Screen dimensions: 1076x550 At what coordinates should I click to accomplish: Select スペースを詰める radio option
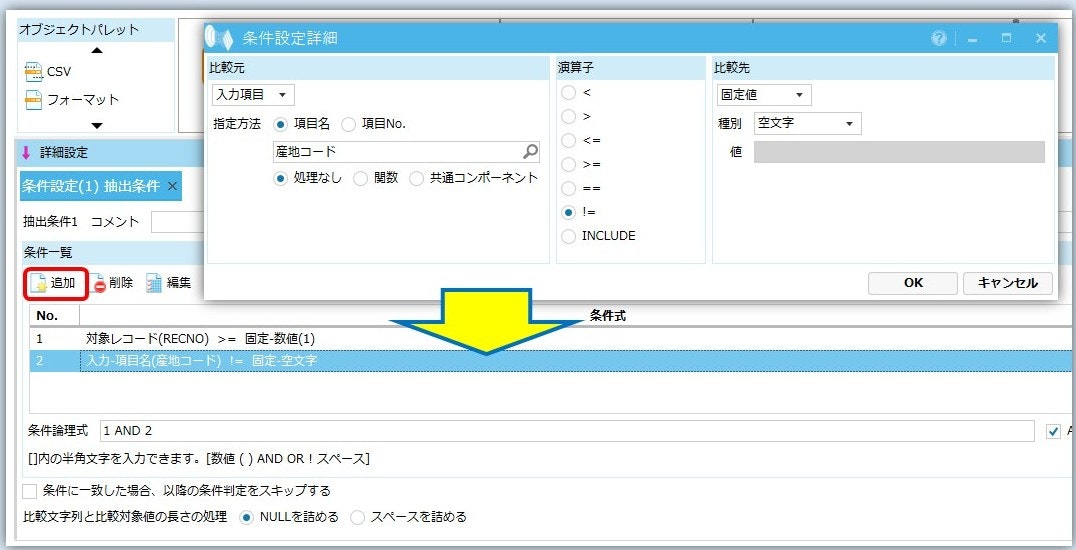358,518
